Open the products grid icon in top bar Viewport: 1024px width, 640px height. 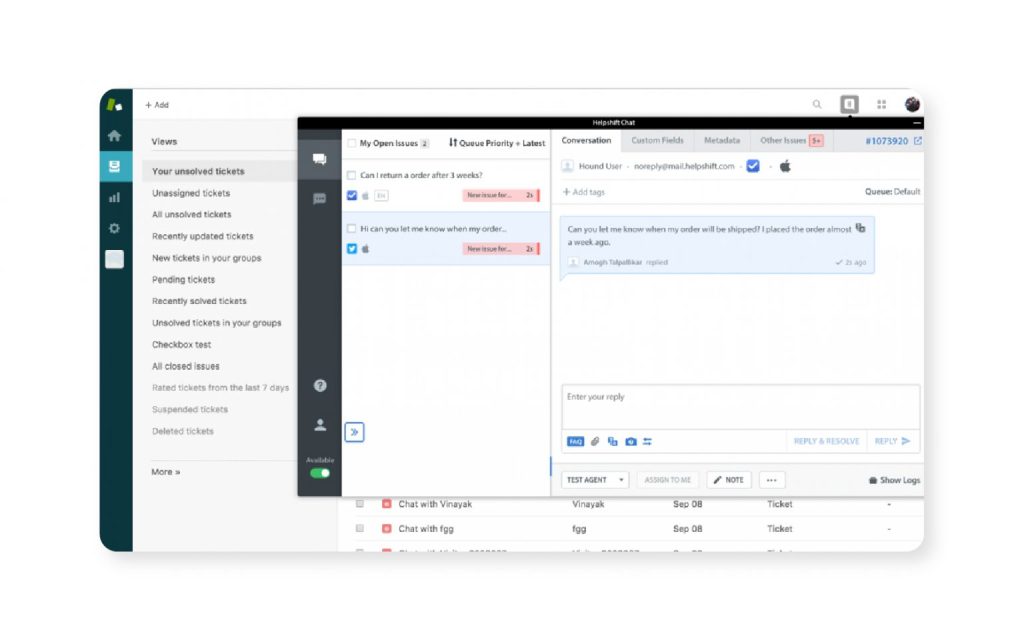point(882,104)
